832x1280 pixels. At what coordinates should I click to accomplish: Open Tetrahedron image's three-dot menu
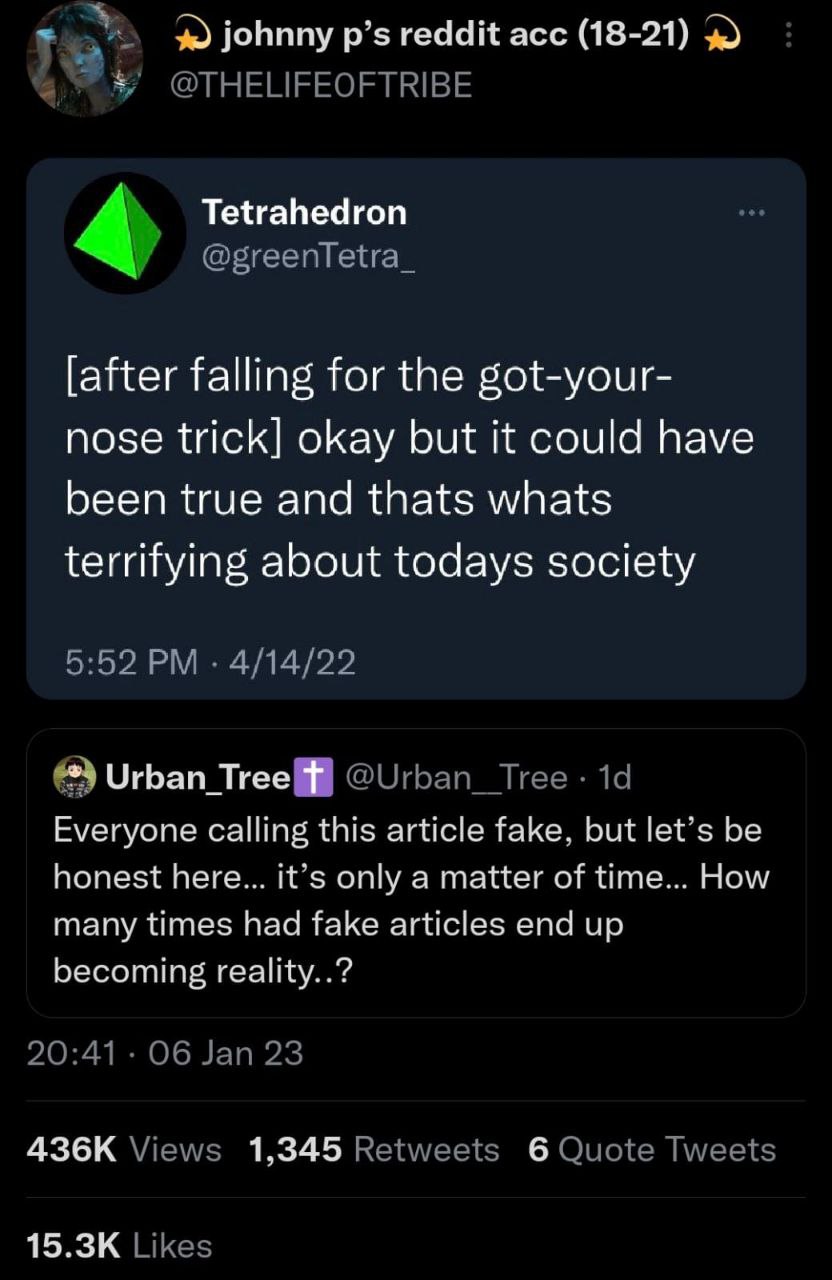pyautogui.click(x=751, y=213)
